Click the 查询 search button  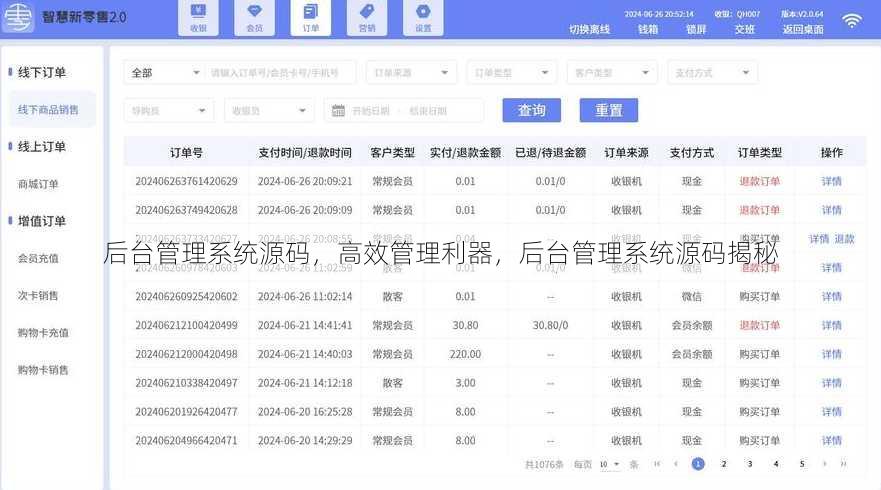click(x=532, y=110)
